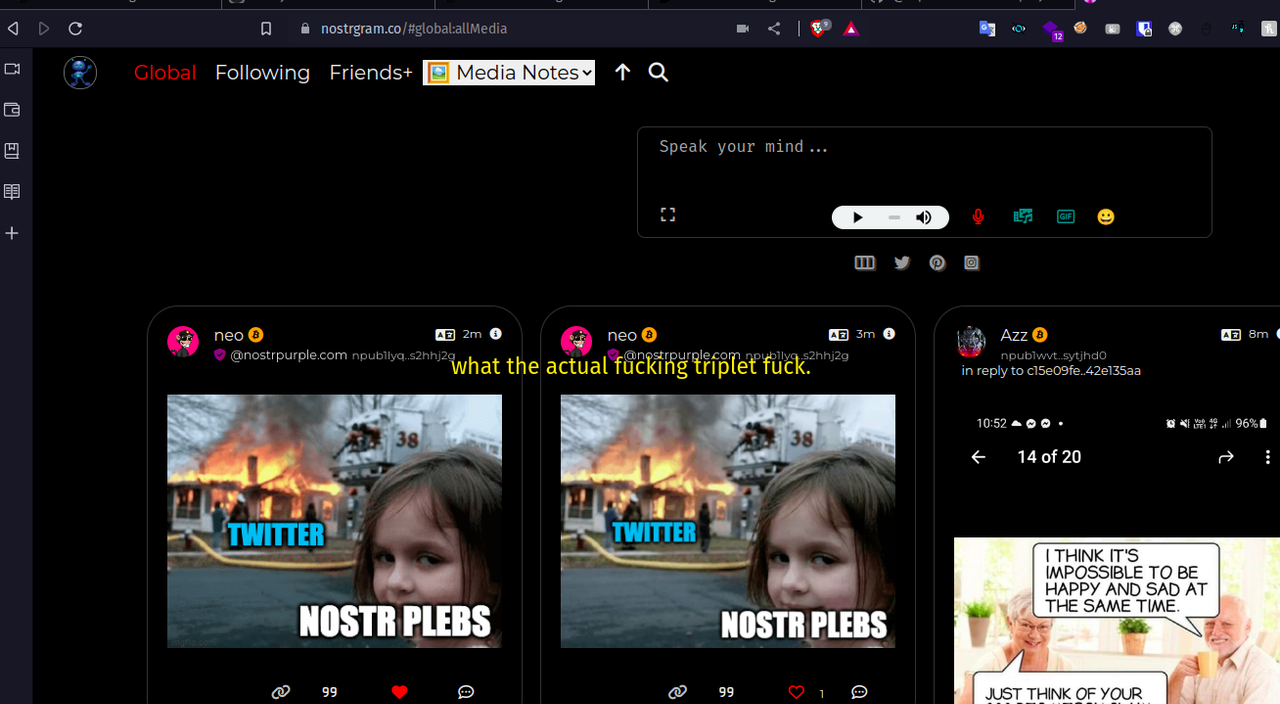Click the browser back arrow
1280x704 pixels.
(x=13, y=29)
